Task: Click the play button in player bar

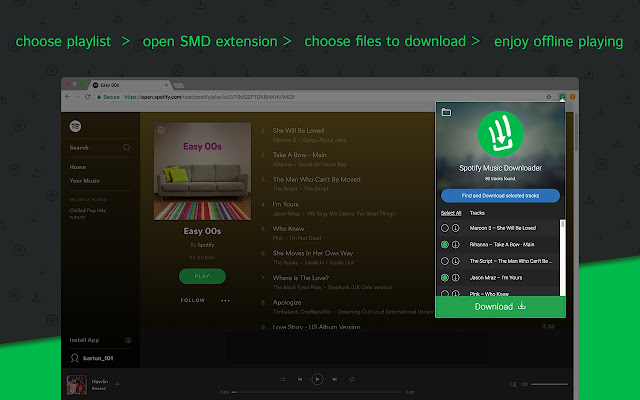Action: [317, 379]
